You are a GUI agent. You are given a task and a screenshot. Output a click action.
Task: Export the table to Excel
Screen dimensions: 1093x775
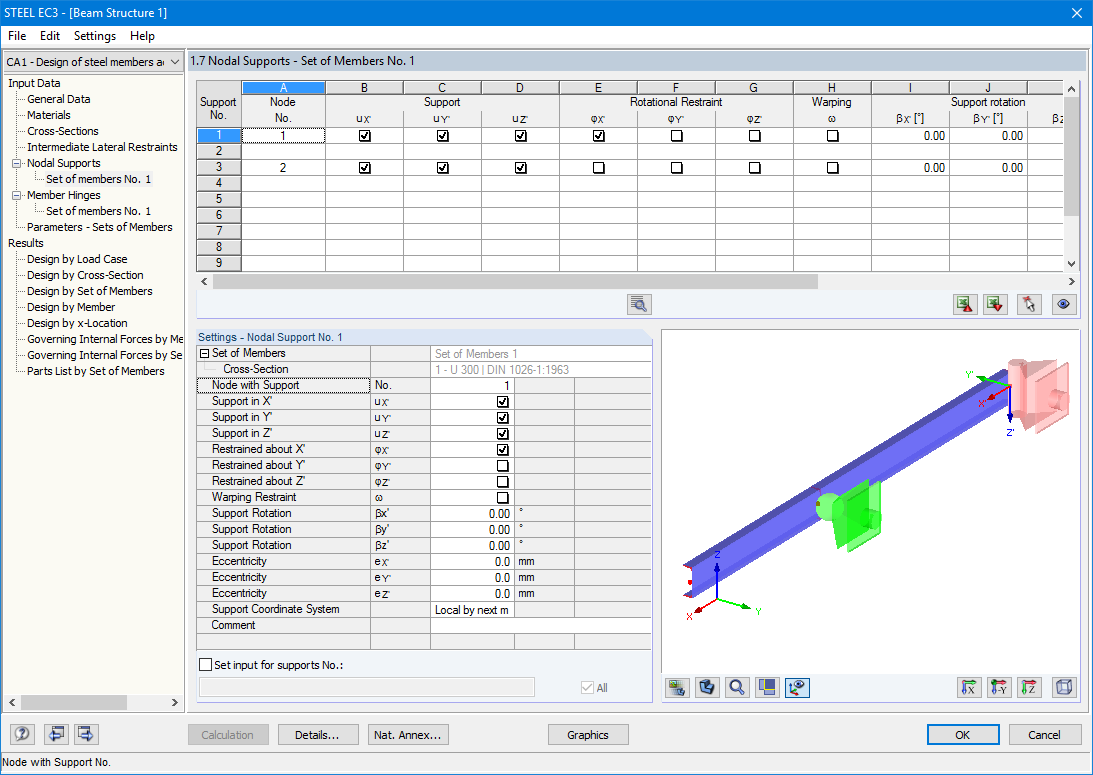pos(964,304)
